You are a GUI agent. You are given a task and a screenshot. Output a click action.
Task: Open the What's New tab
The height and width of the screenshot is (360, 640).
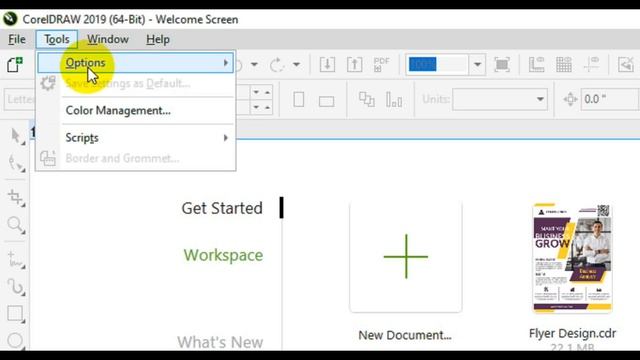(220, 342)
